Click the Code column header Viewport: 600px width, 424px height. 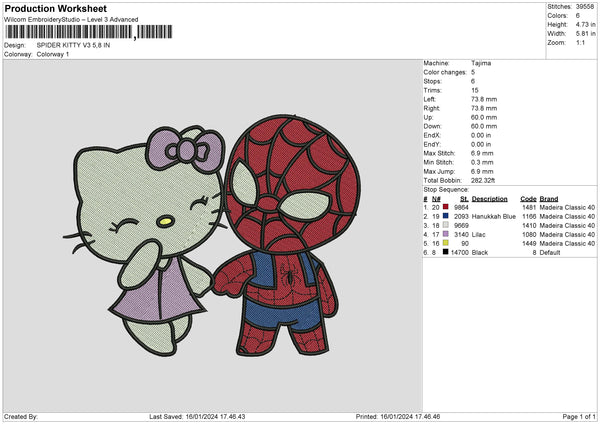(x=528, y=199)
